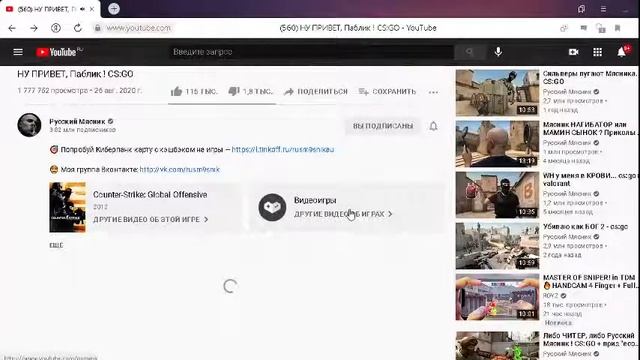Select the НУ ПРИВЕТ YouTube tab
This screenshot has height=360, width=640.
pyautogui.click(x=50, y=9)
